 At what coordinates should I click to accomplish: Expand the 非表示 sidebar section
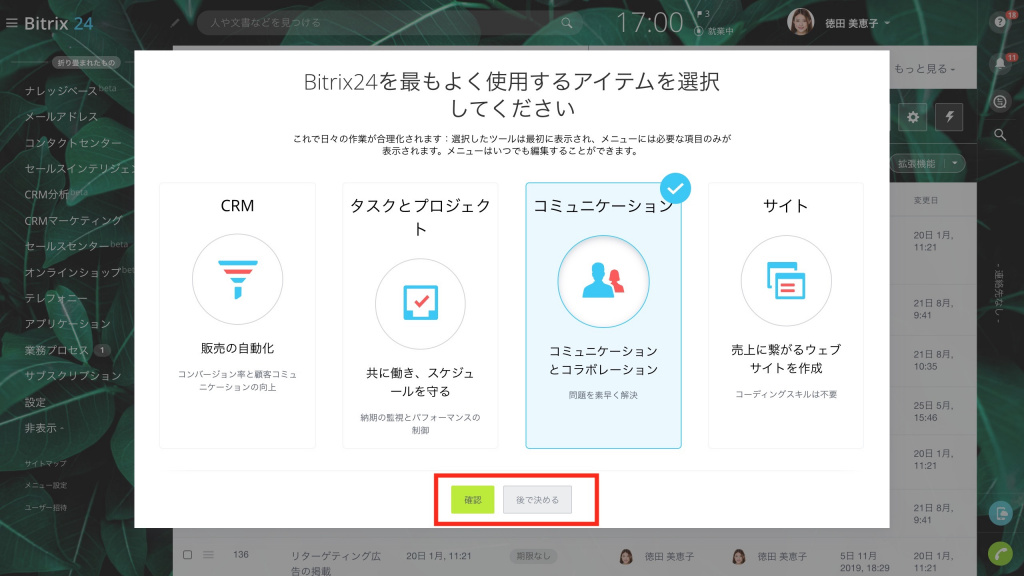44,428
